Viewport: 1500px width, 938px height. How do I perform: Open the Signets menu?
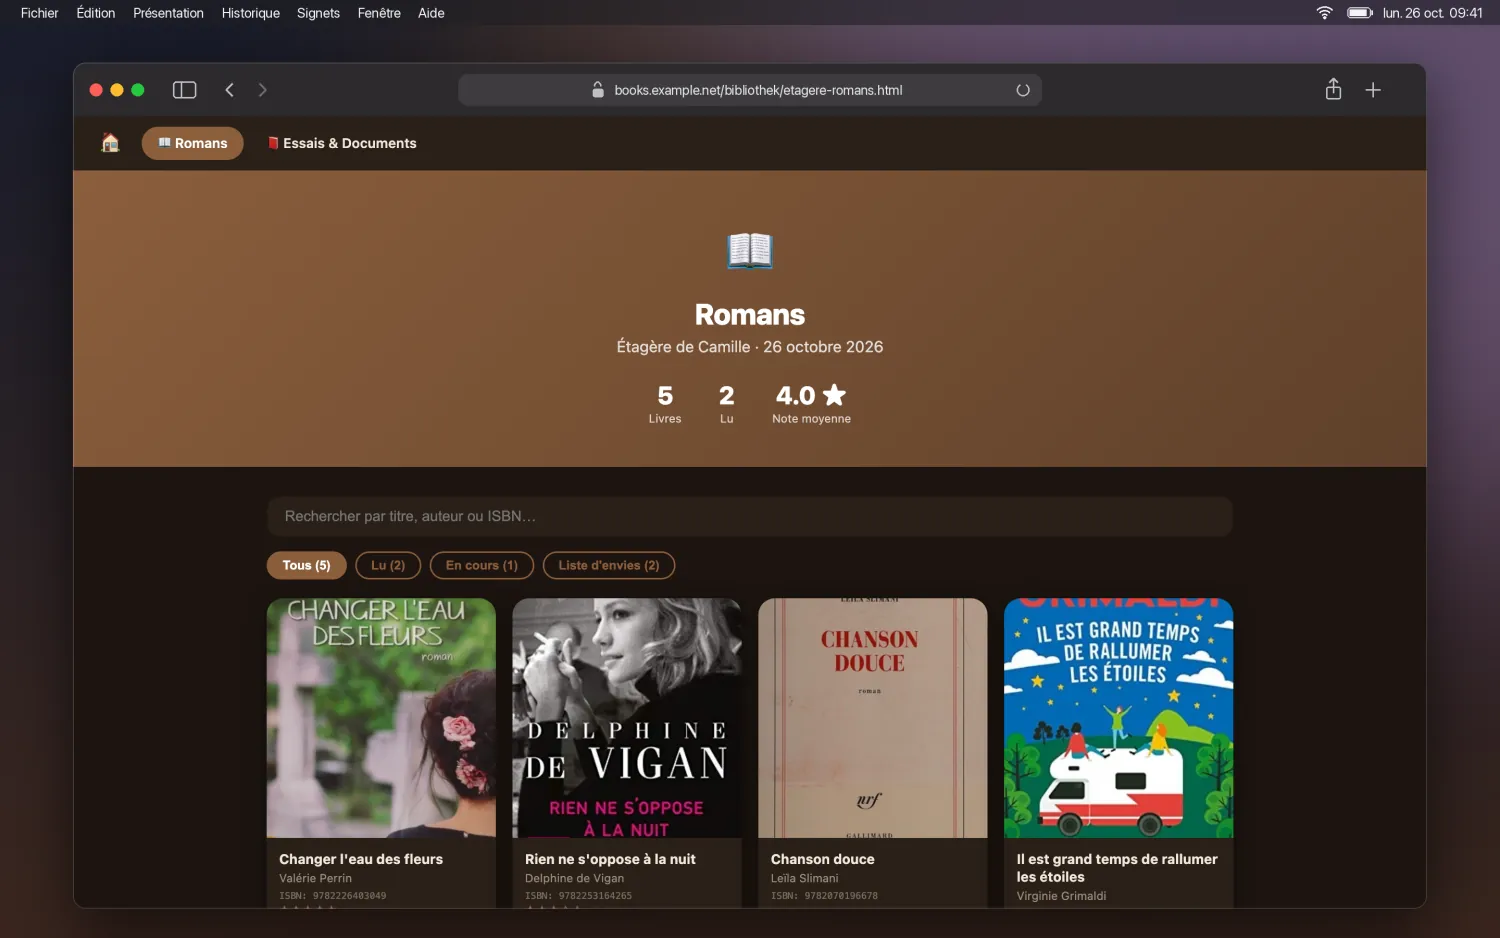point(318,13)
